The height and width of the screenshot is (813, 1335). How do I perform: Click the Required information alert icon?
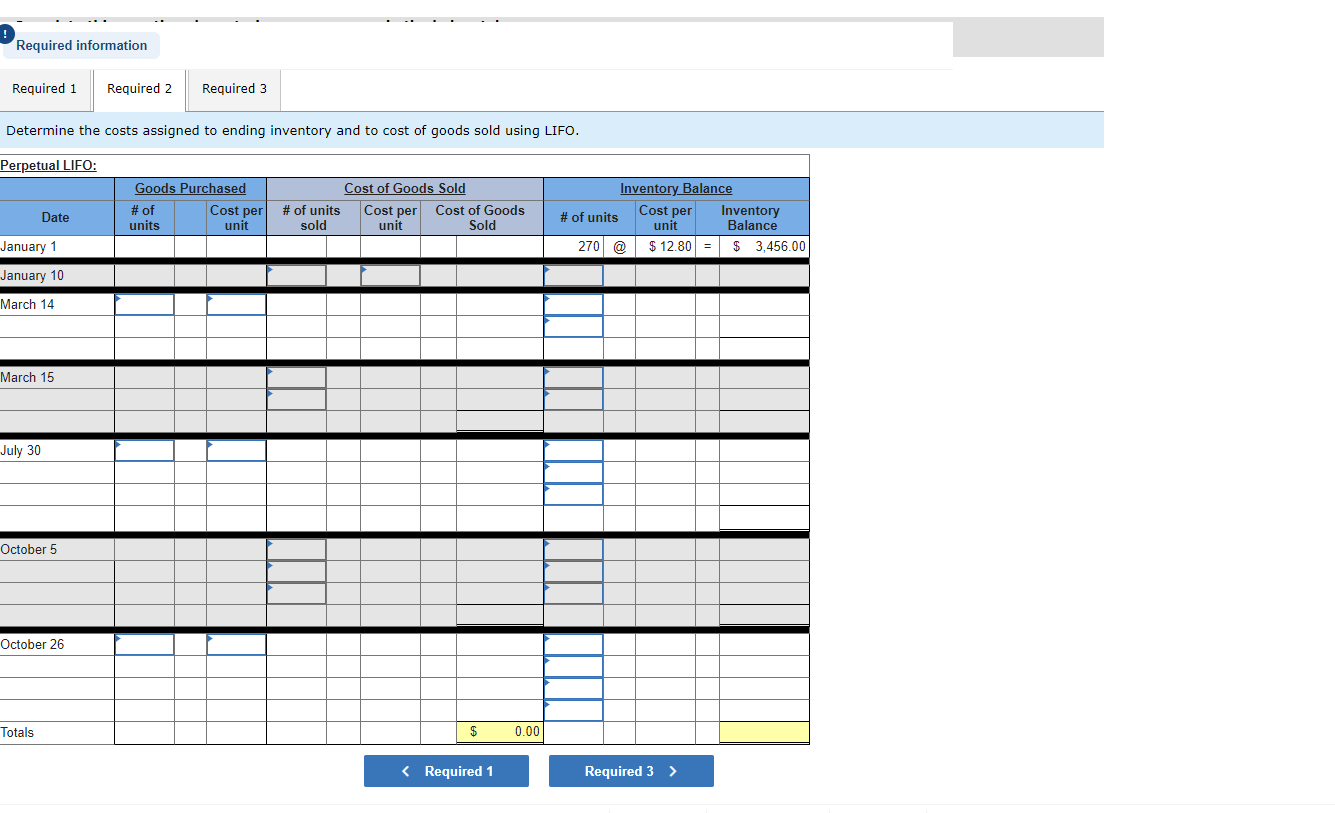pos(5,33)
